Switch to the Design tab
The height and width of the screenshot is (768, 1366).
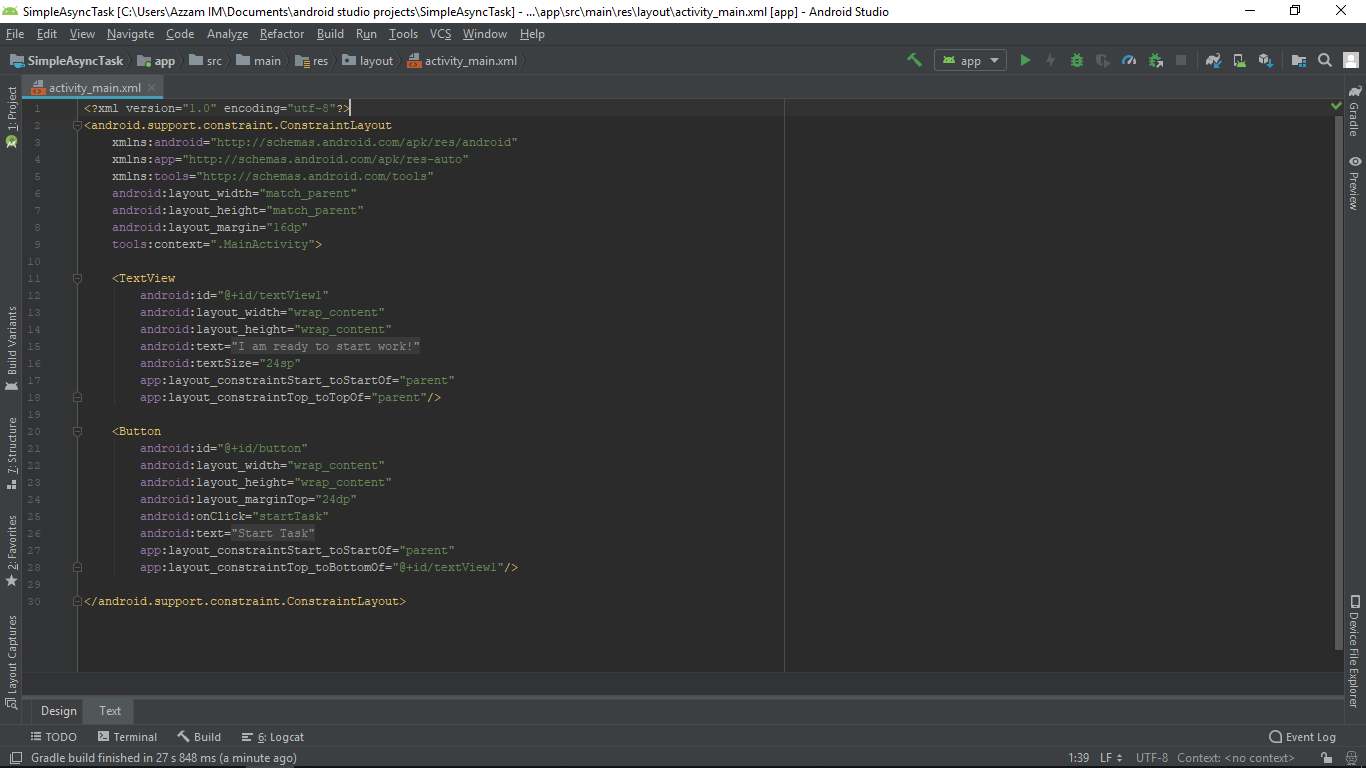tap(58, 711)
